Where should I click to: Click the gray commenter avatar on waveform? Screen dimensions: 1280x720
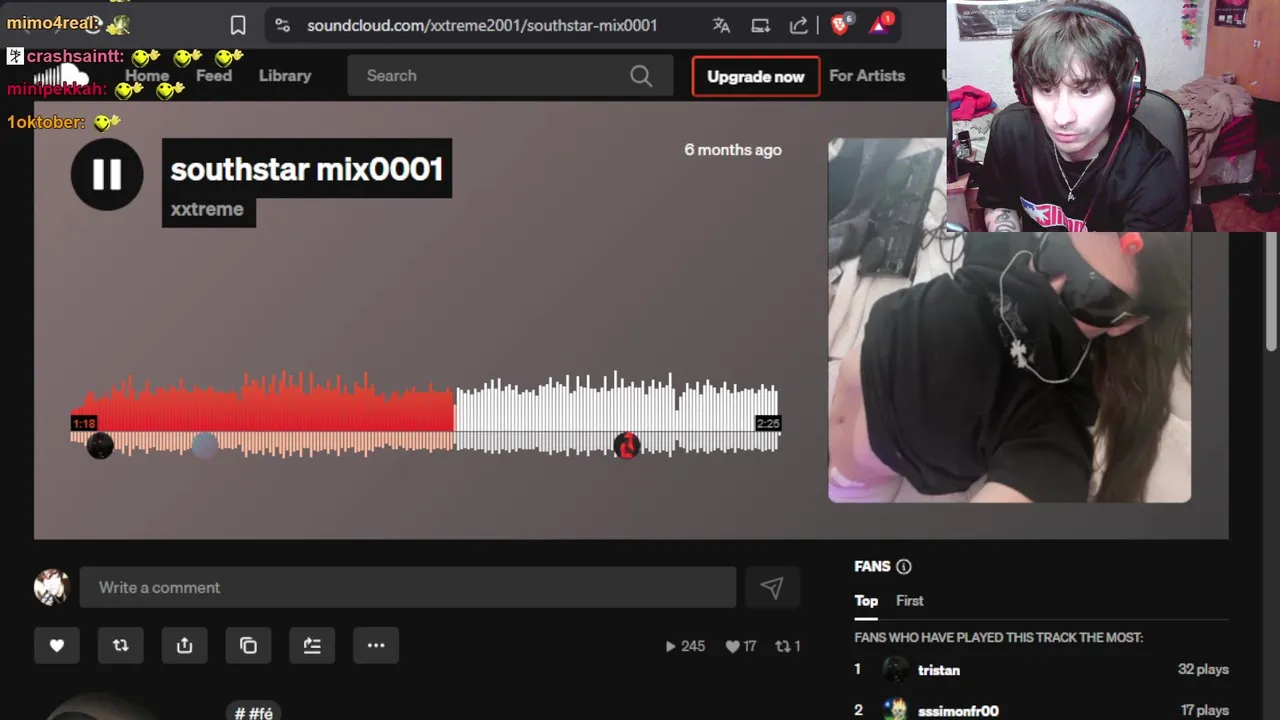(x=204, y=446)
